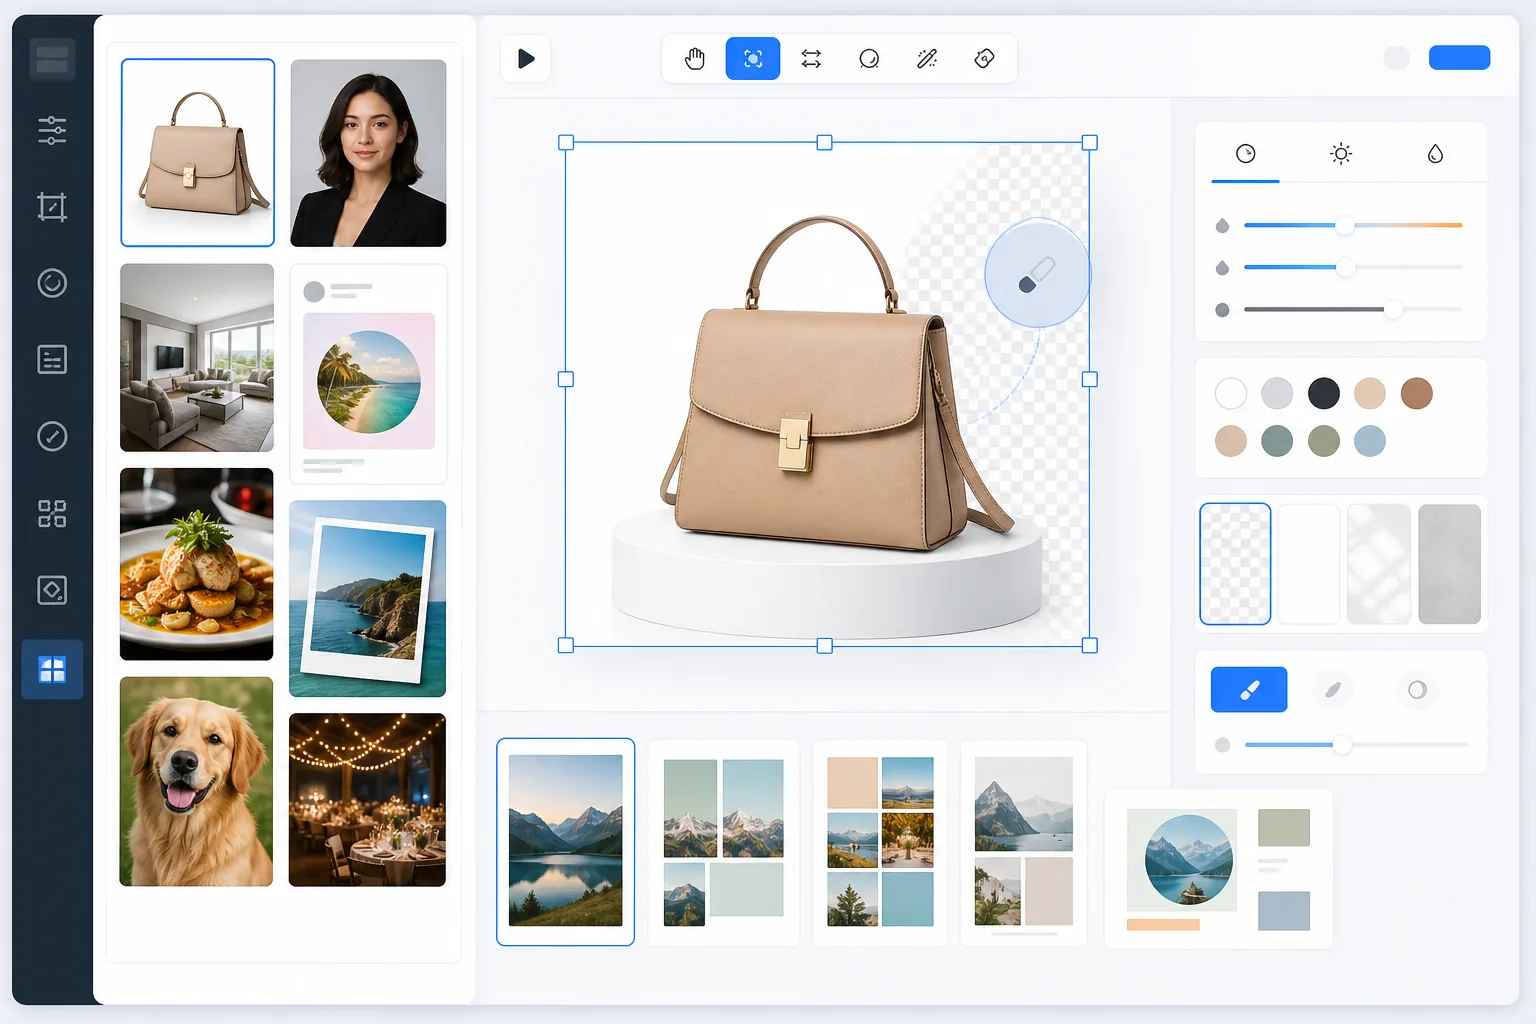
Task: Pick the sage green color swatch
Action: [1324, 441]
